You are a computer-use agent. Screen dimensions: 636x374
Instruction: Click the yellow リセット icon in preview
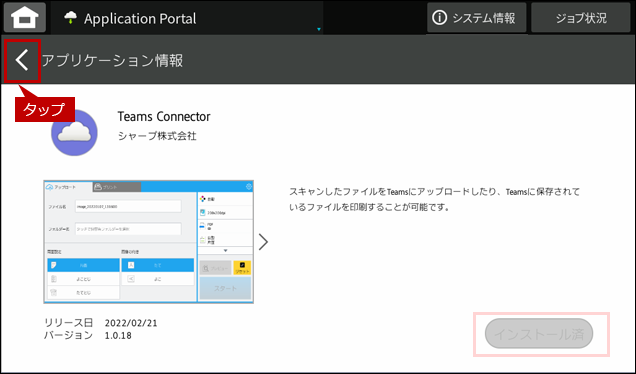click(x=242, y=268)
